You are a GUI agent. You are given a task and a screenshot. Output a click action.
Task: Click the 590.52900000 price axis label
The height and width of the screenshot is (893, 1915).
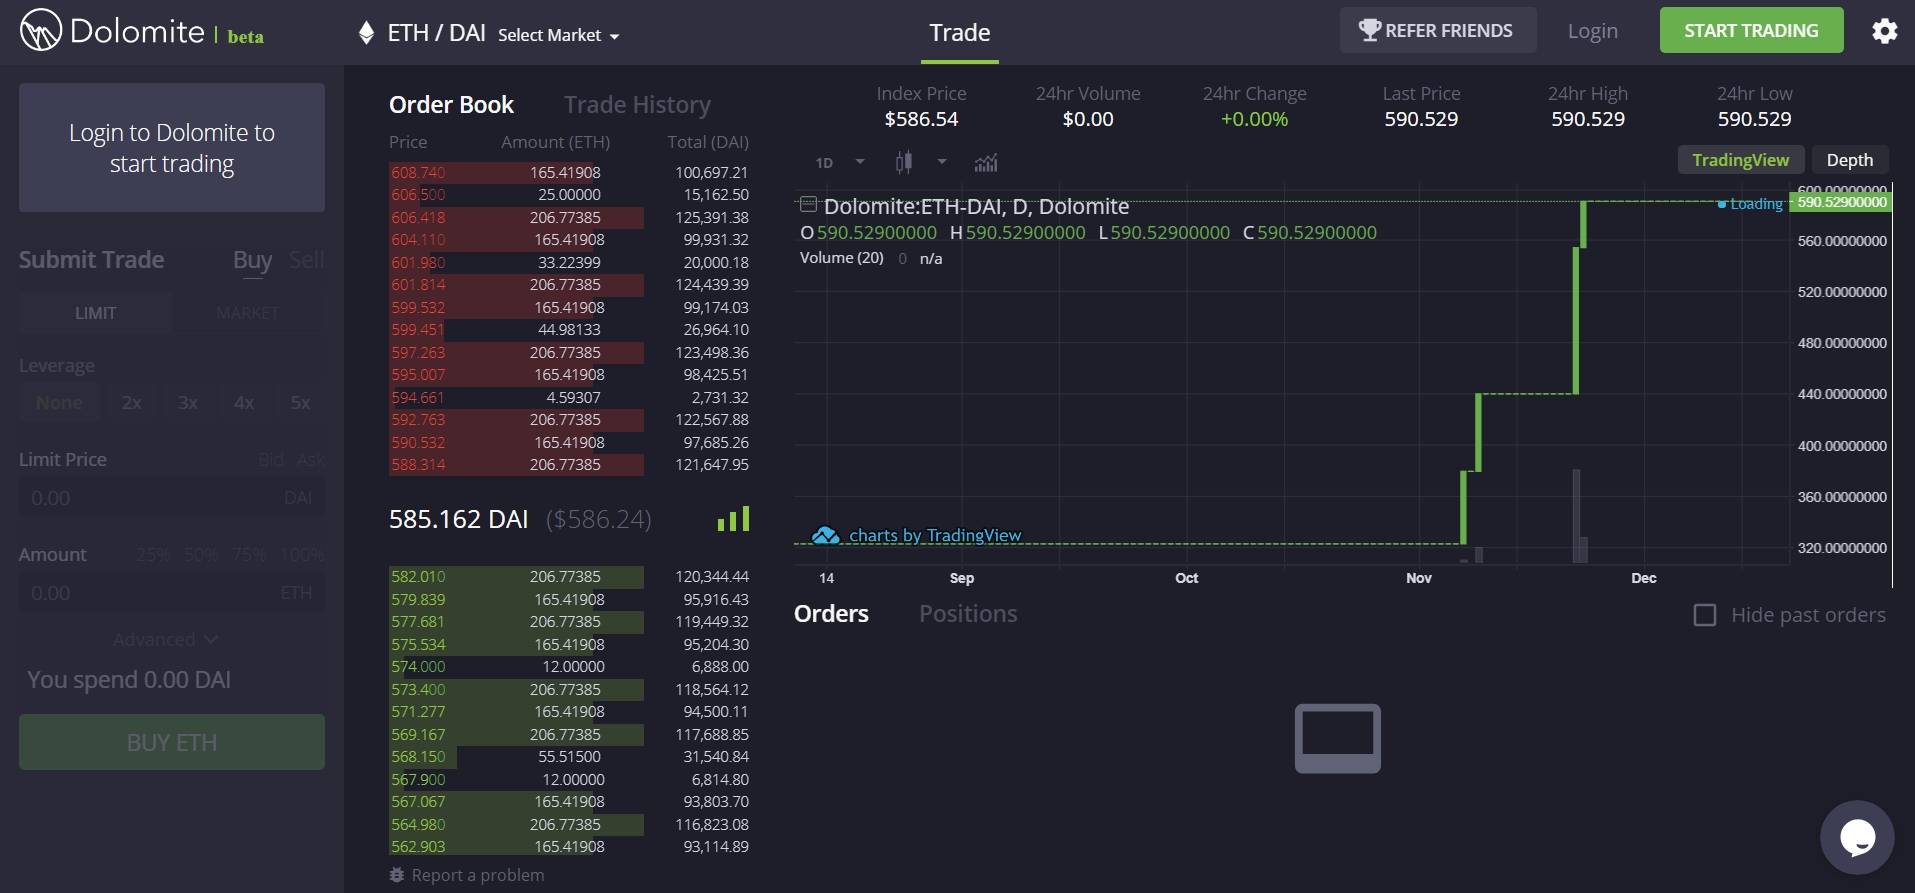coord(1841,202)
